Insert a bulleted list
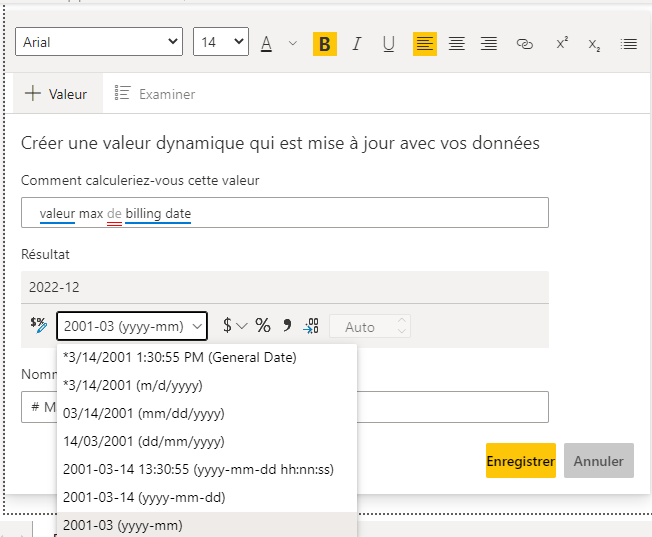Image resolution: width=652 pixels, height=537 pixels. pyautogui.click(x=628, y=44)
